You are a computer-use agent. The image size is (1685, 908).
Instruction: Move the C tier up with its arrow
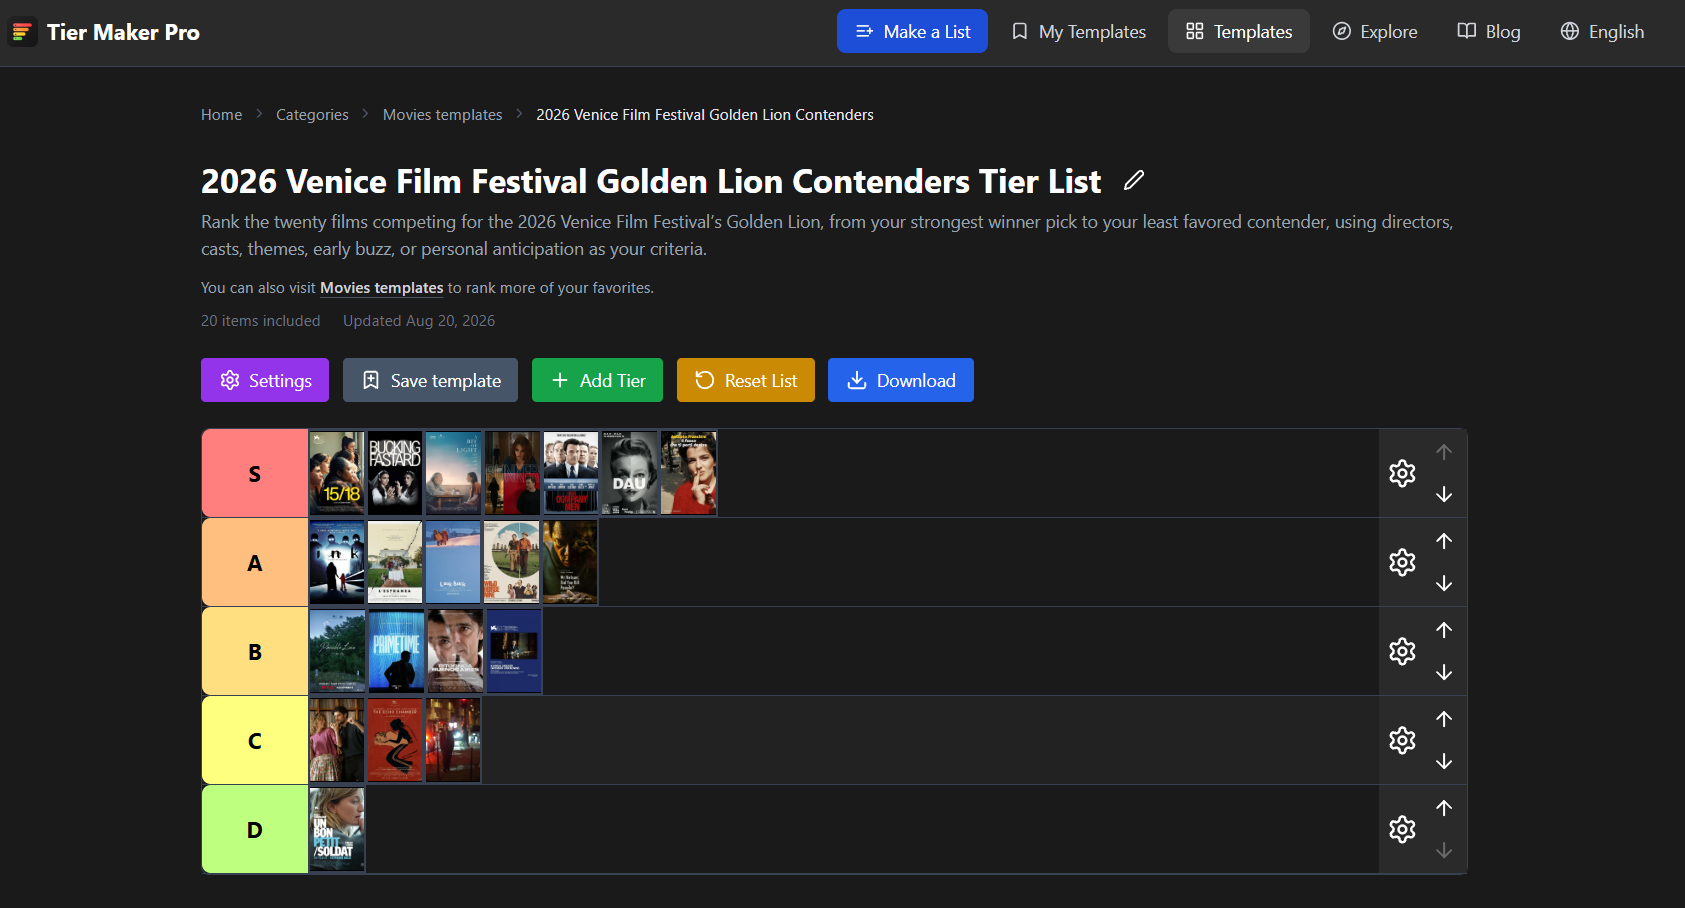click(x=1444, y=719)
